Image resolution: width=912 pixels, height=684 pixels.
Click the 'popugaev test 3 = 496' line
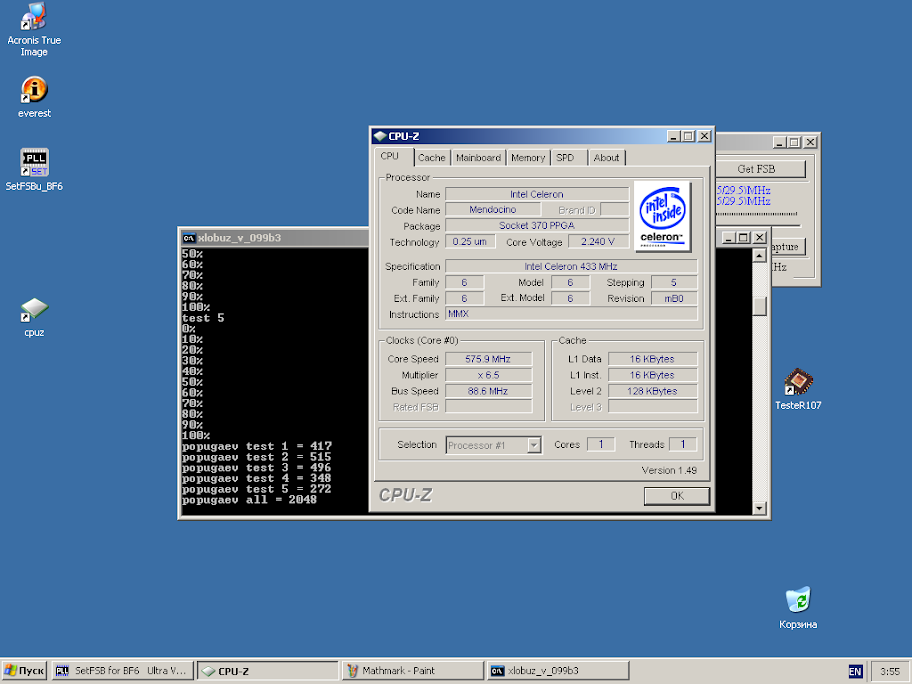click(256, 468)
